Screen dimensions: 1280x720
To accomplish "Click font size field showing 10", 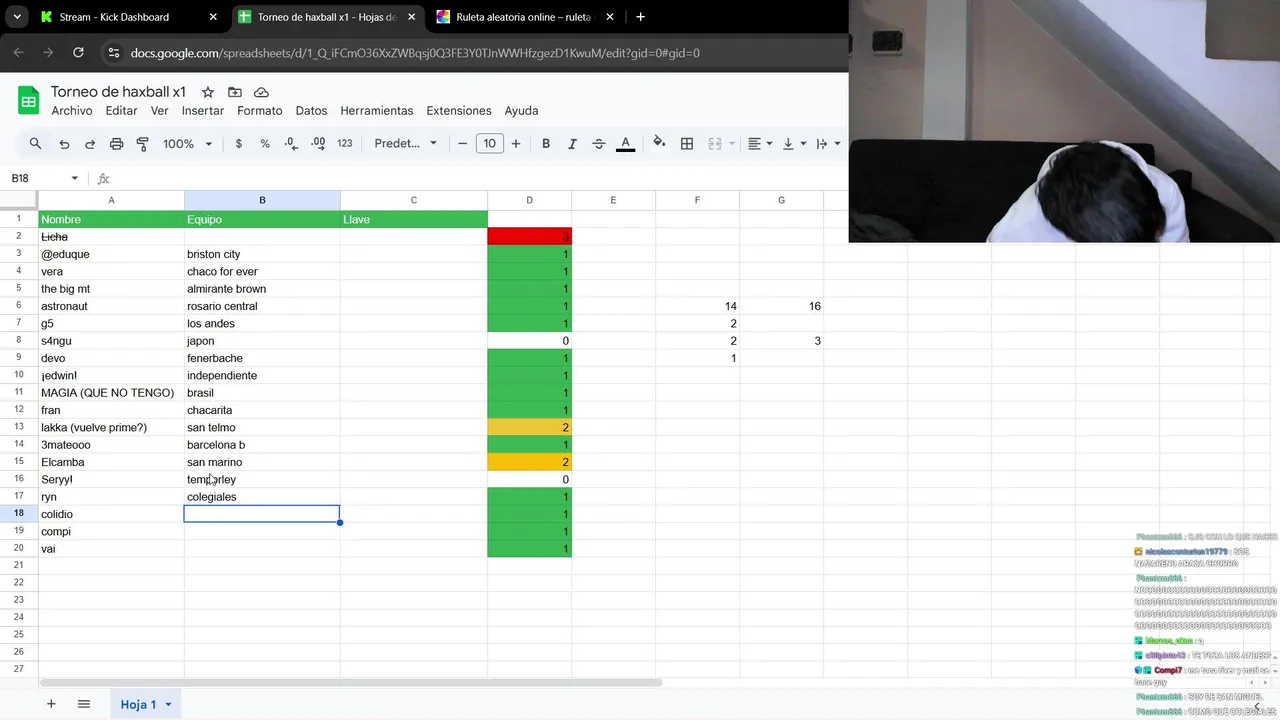I will pos(489,144).
